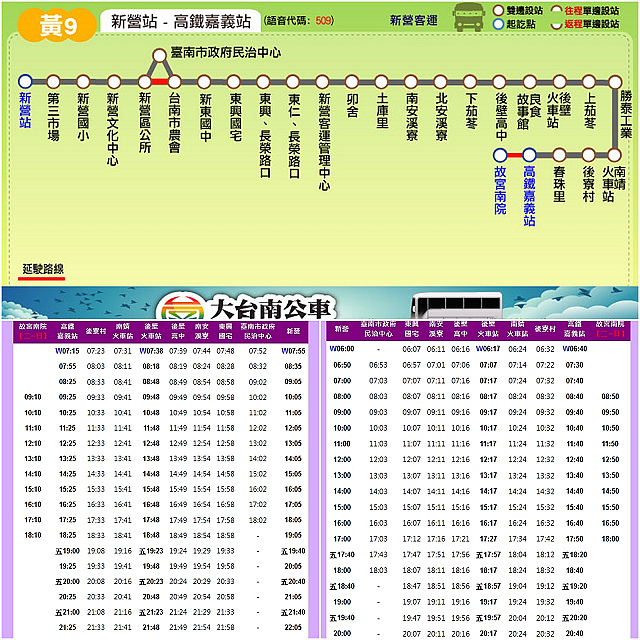Click the 22:05 last arrival cell
Image resolution: width=640 pixels, height=640 pixels.
coord(293,627)
